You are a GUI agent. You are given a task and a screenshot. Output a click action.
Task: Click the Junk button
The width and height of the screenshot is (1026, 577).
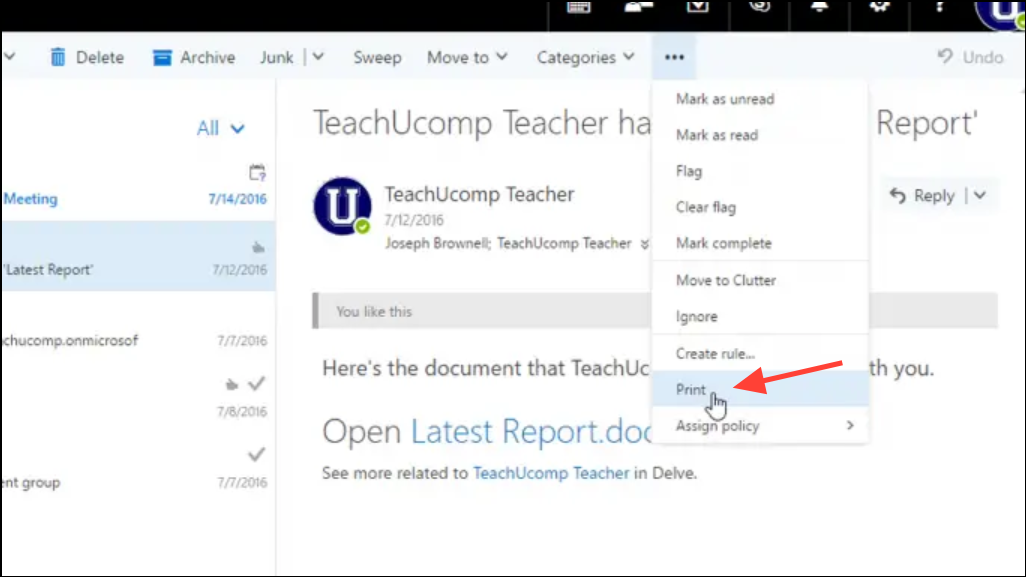click(x=276, y=58)
